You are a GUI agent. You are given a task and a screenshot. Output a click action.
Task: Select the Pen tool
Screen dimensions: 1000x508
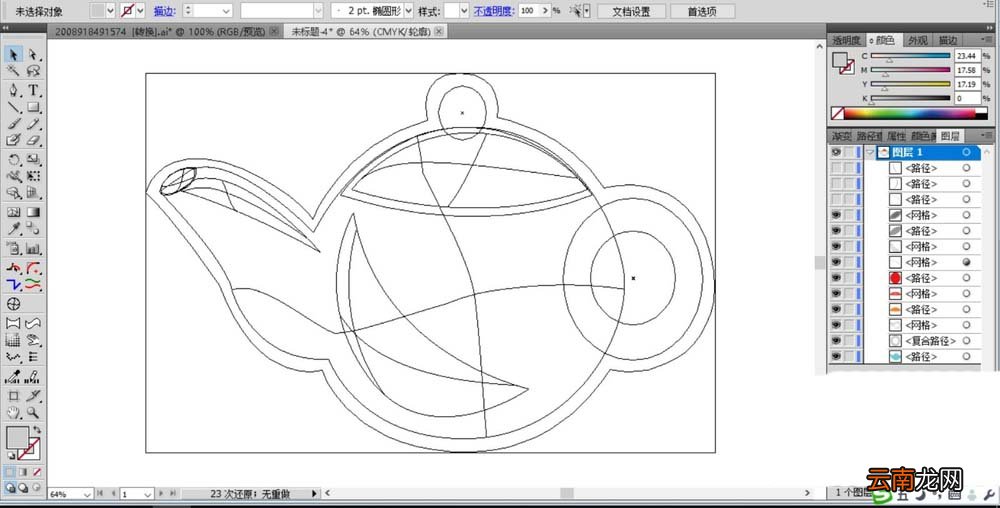[13, 90]
